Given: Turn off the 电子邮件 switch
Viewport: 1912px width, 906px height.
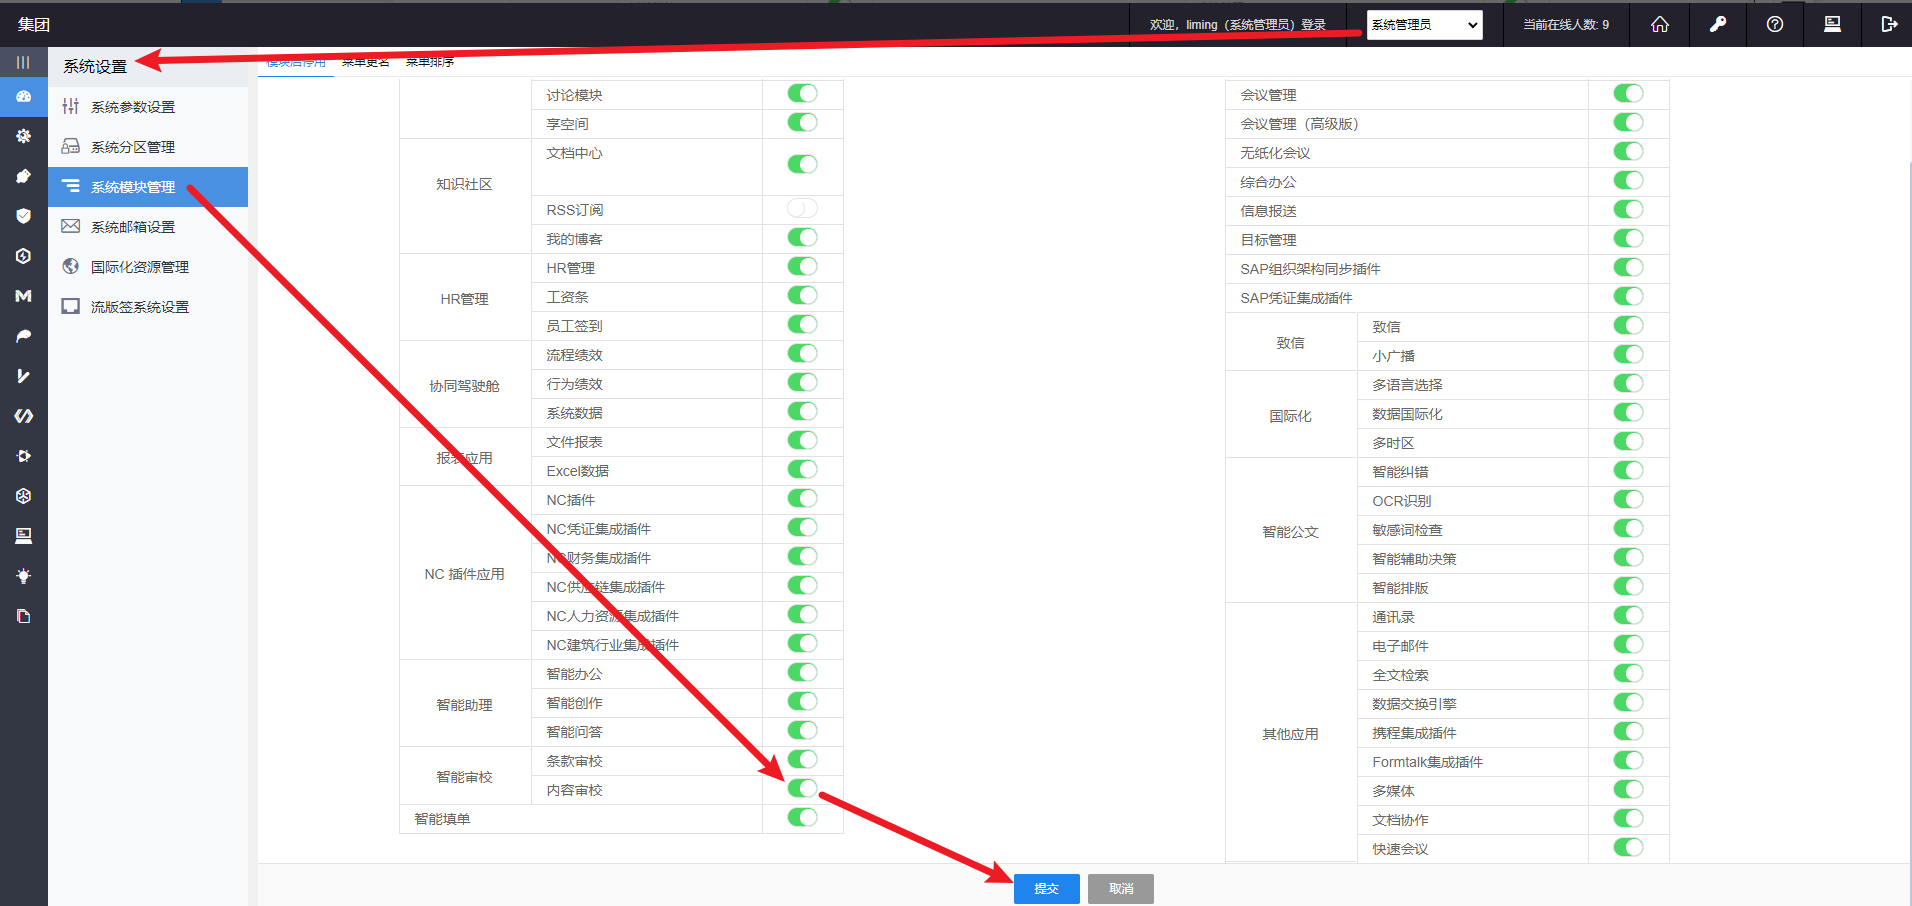Looking at the screenshot, I should pyautogui.click(x=1628, y=645).
